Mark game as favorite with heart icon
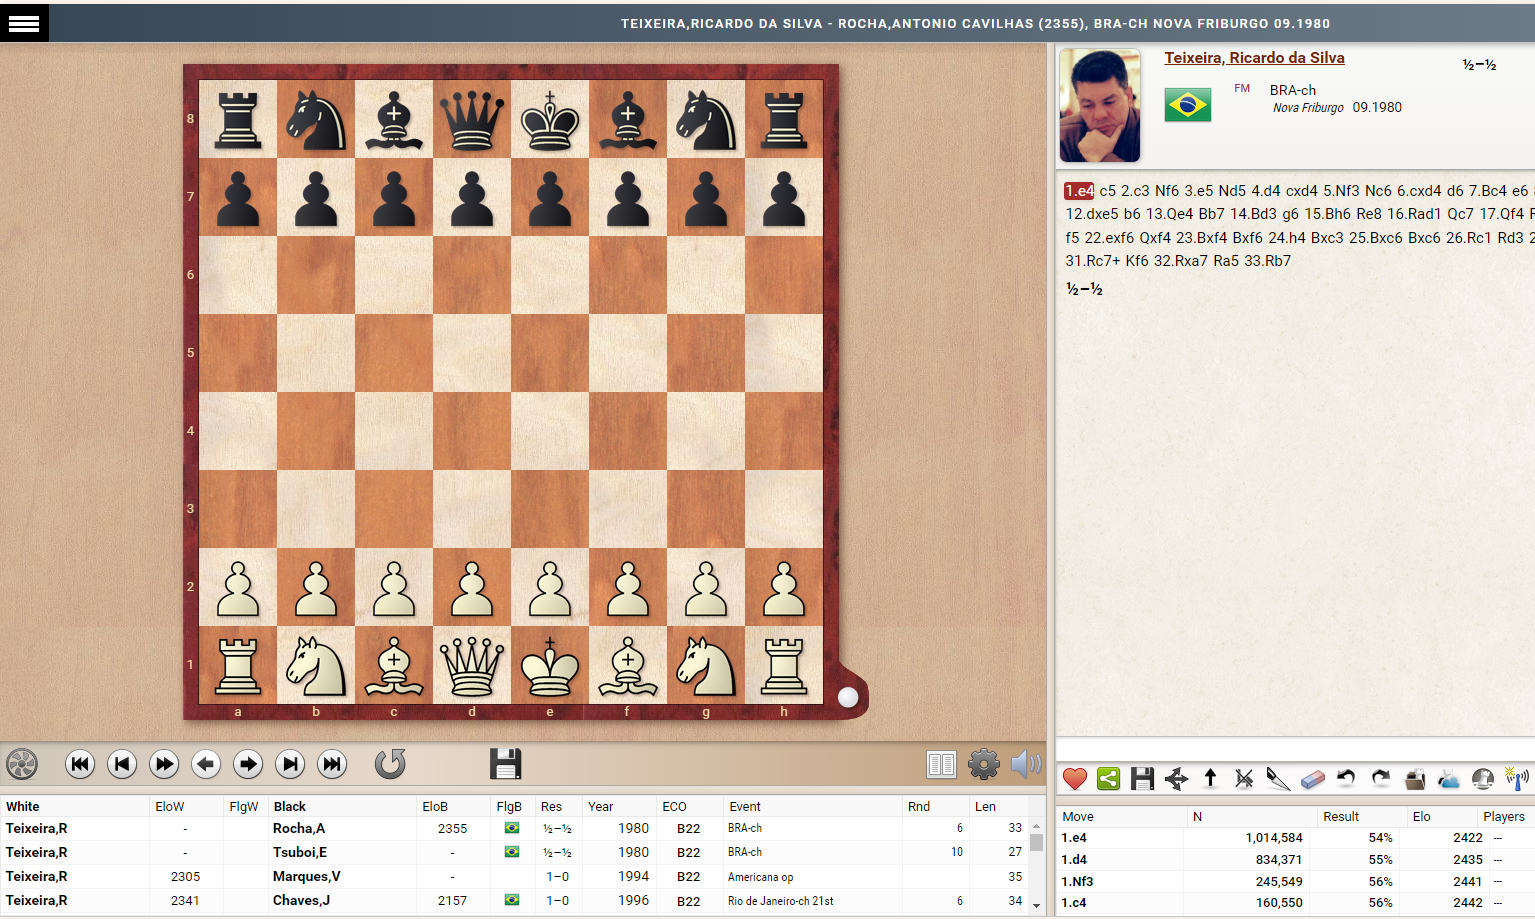Image resolution: width=1535 pixels, height=919 pixels. coord(1075,778)
